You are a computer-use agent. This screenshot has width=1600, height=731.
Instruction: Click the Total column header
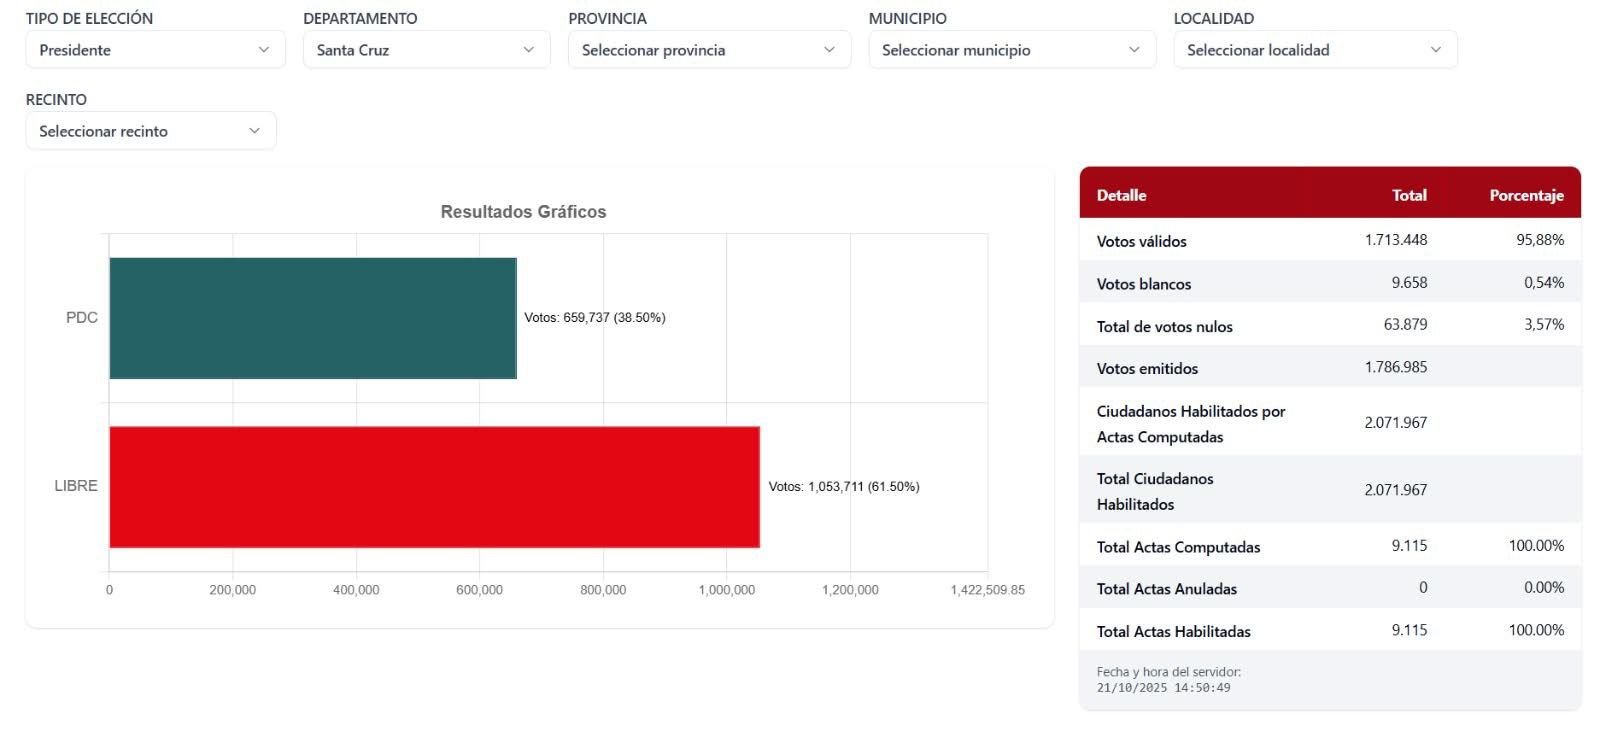1409,195
